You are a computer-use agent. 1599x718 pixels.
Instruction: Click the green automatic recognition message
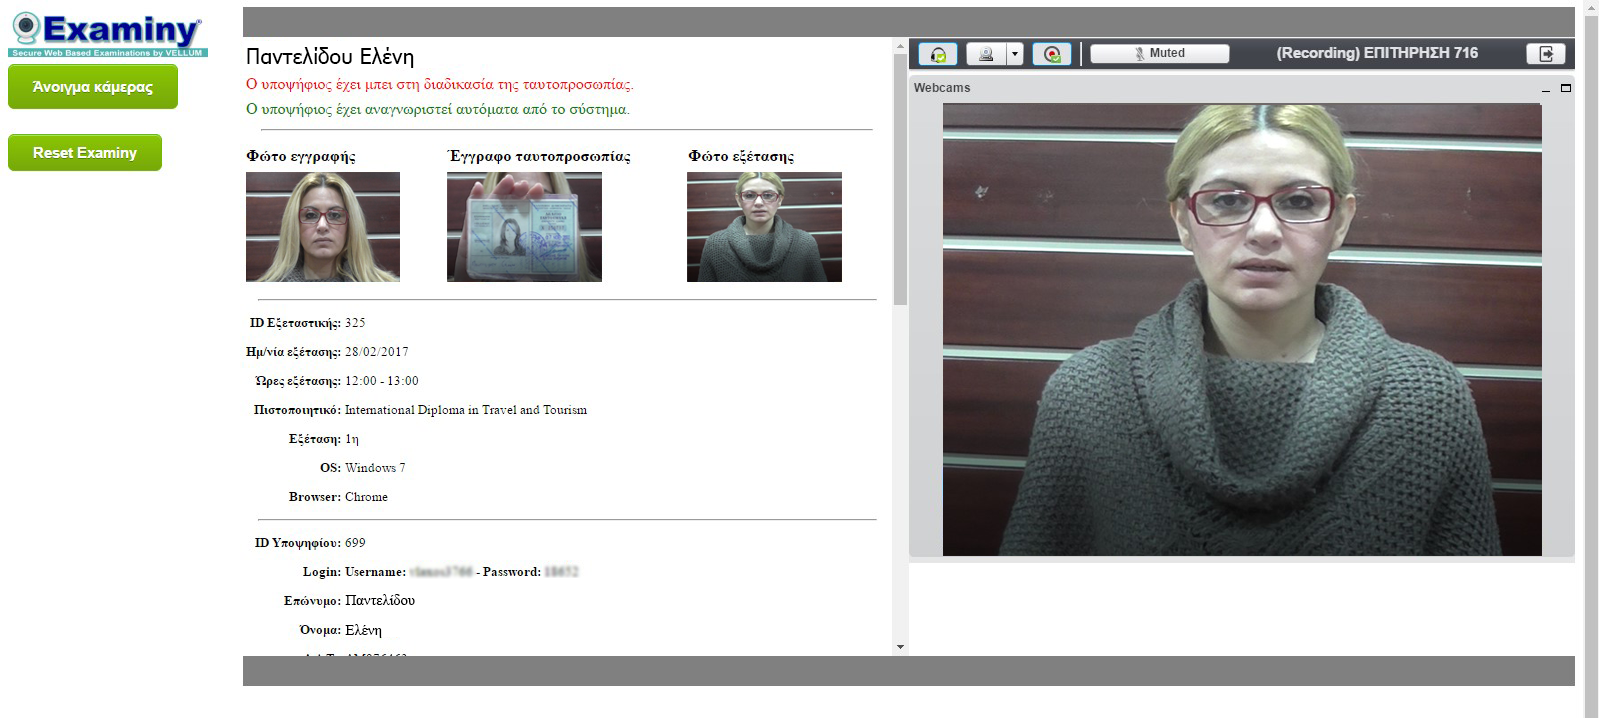[438, 109]
